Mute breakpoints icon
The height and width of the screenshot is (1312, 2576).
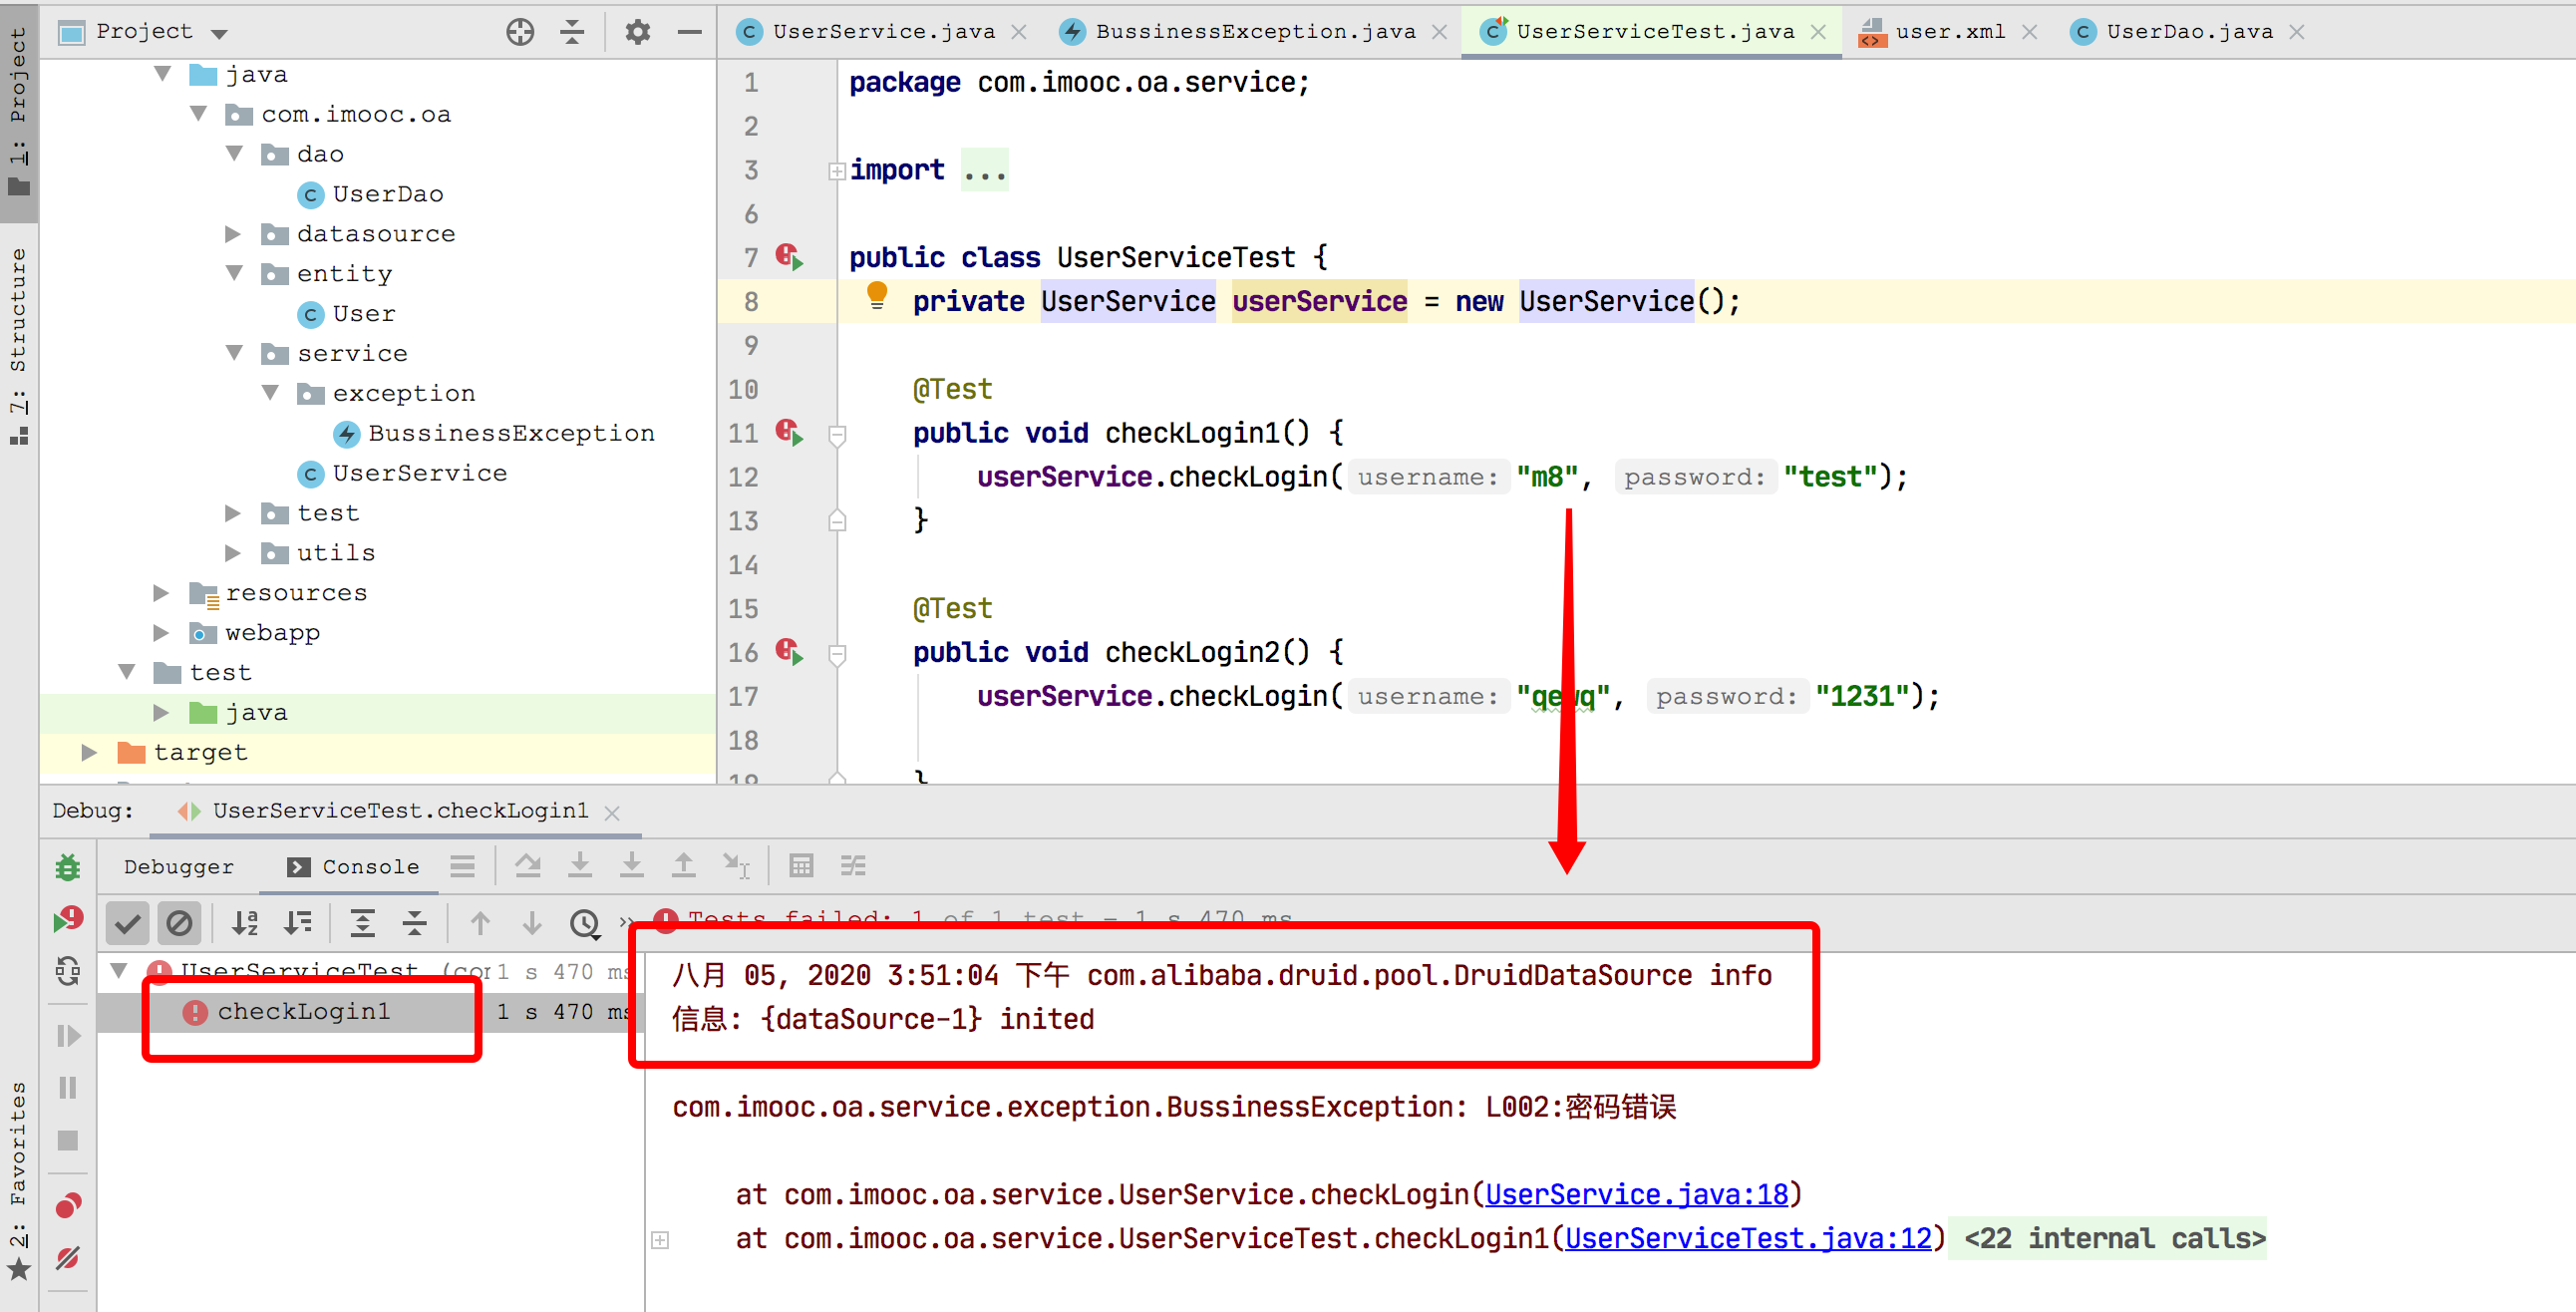pyautogui.click(x=68, y=1257)
